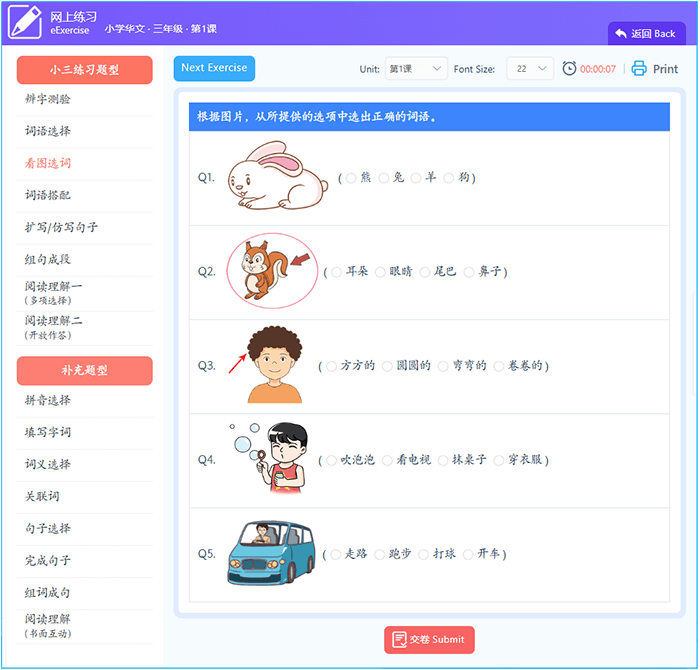Click the printer icon next to Print
Screen dimensions: 700x670
coord(639,69)
